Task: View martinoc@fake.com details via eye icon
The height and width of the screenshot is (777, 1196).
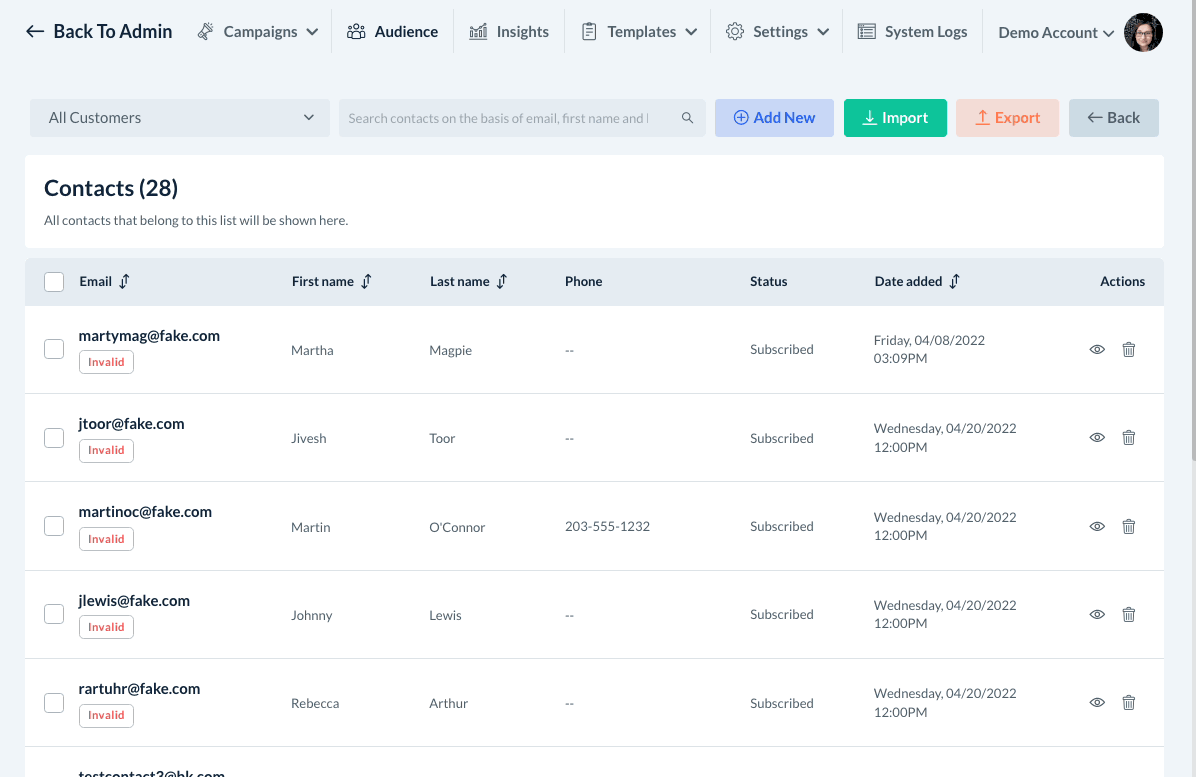Action: tap(1097, 526)
